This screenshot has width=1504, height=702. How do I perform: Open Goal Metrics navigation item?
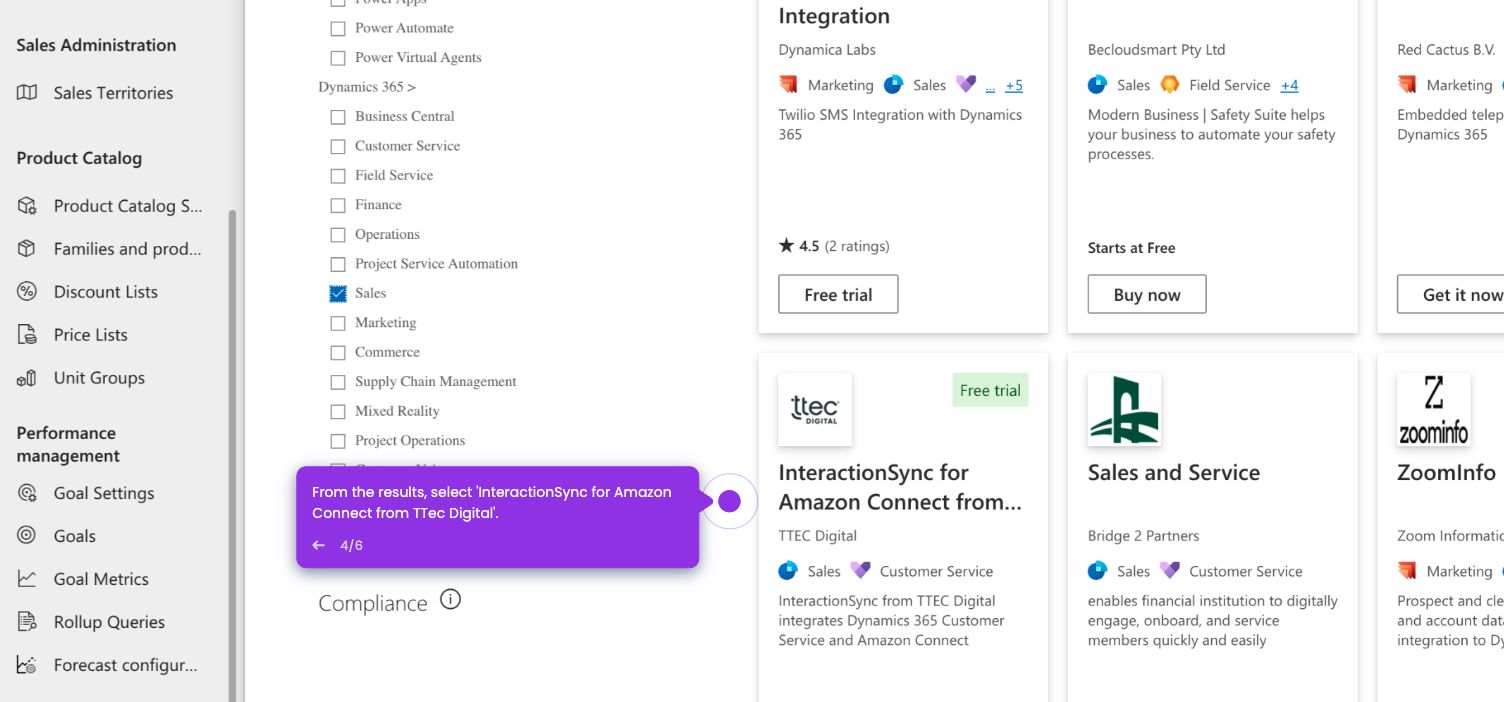click(100, 579)
